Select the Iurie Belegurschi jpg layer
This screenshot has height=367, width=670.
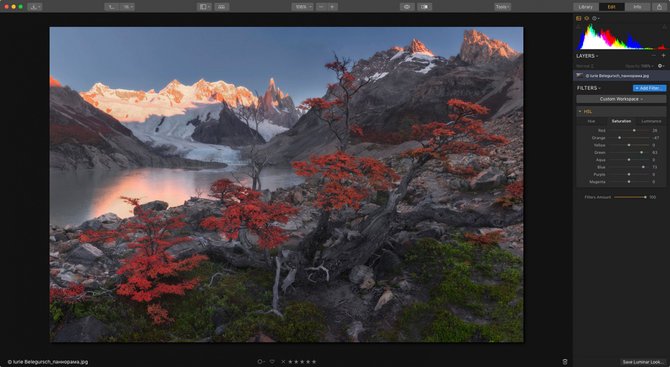click(x=621, y=76)
